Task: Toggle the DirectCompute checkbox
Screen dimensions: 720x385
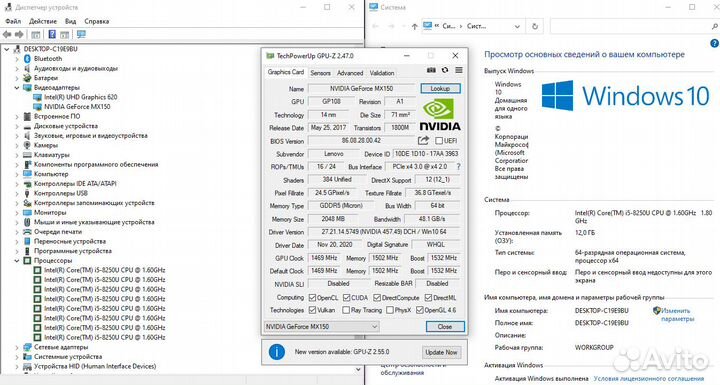Action: pos(377,298)
